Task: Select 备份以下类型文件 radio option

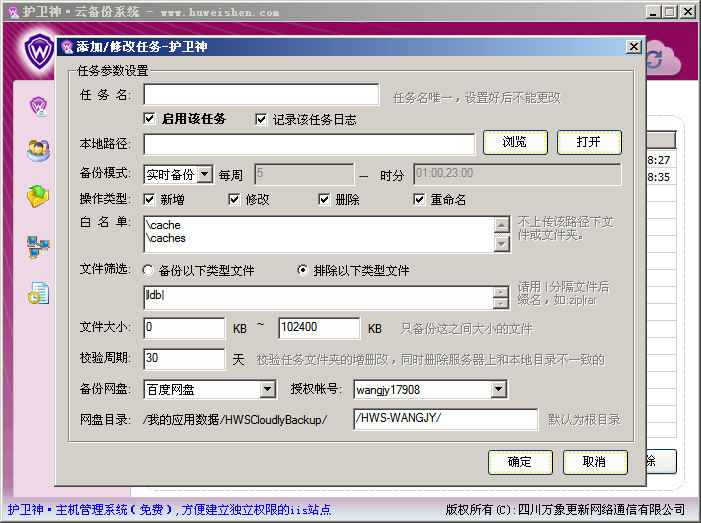Action: 148,270
